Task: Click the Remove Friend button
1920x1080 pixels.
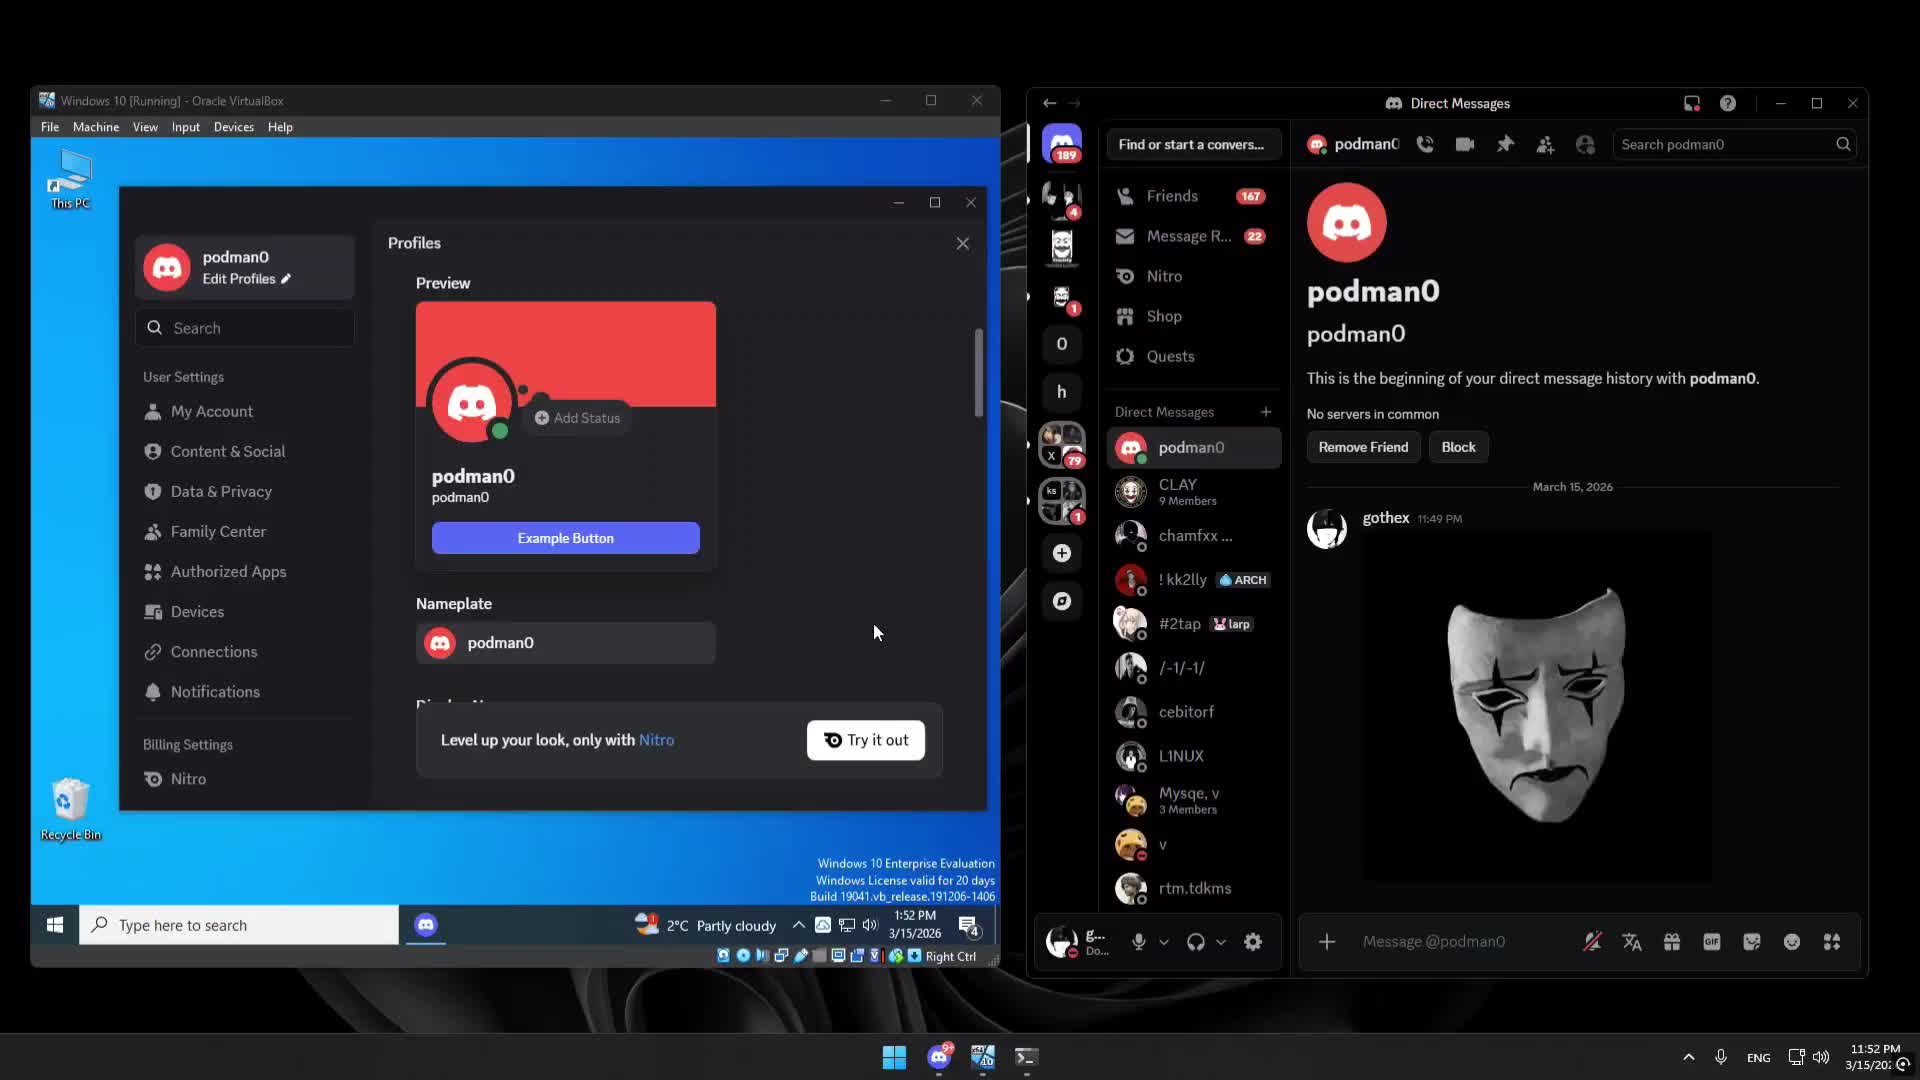Action: [x=1363, y=447]
